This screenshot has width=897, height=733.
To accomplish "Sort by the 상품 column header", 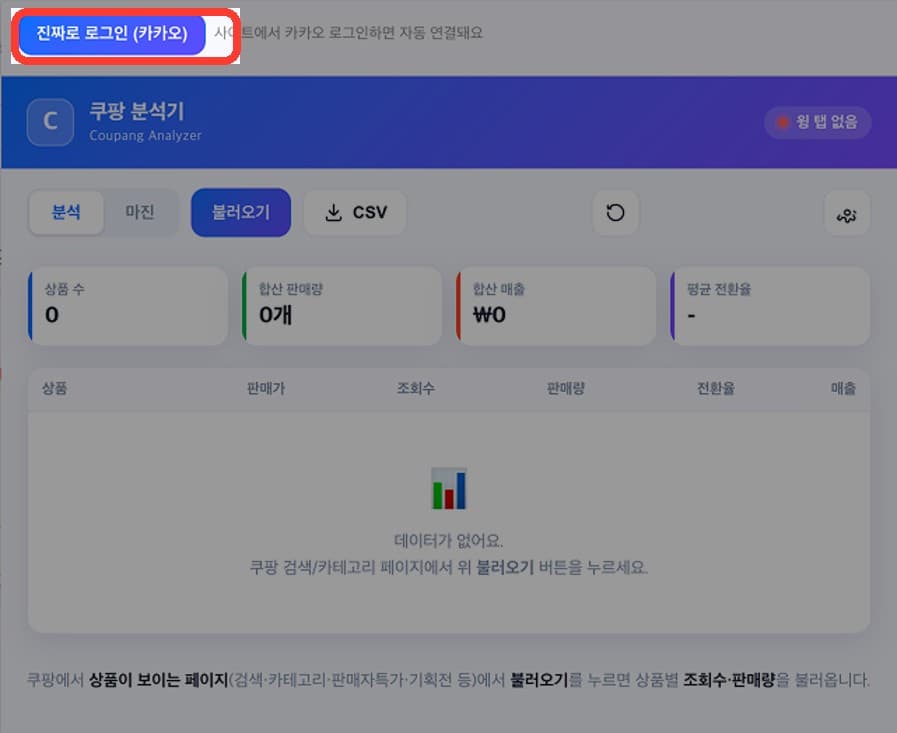I will tap(54, 389).
